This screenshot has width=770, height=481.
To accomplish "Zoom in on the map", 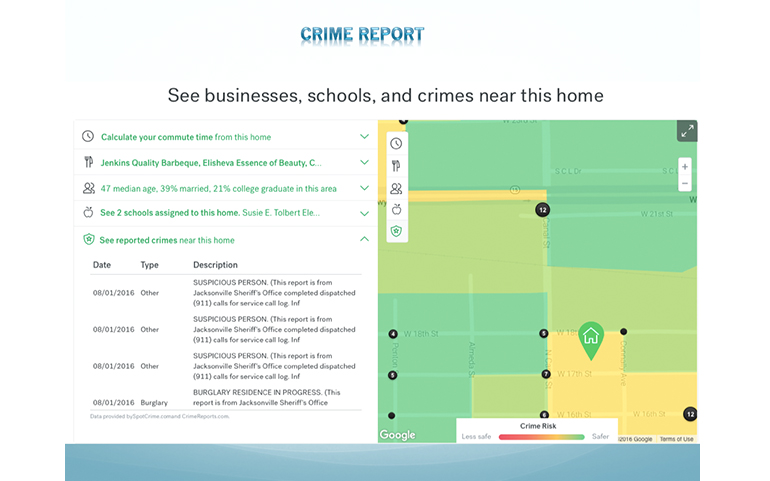I will click(684, 167).
